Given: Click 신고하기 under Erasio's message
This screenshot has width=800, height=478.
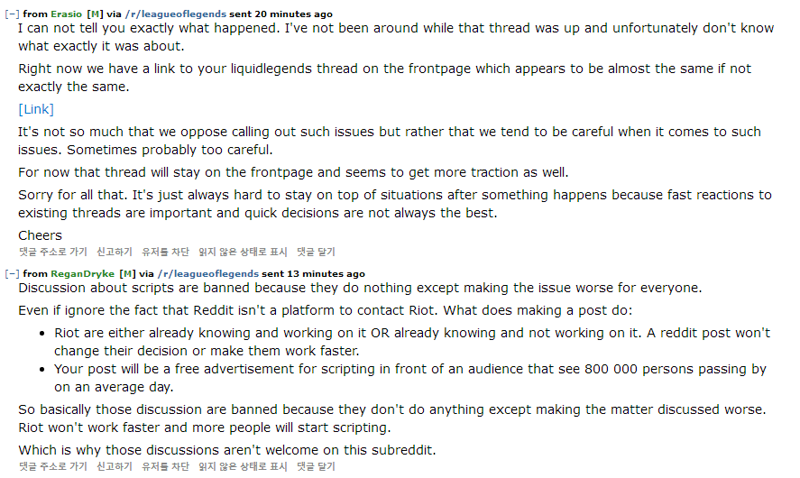Looking at the screenshot, I should point(114,252).
